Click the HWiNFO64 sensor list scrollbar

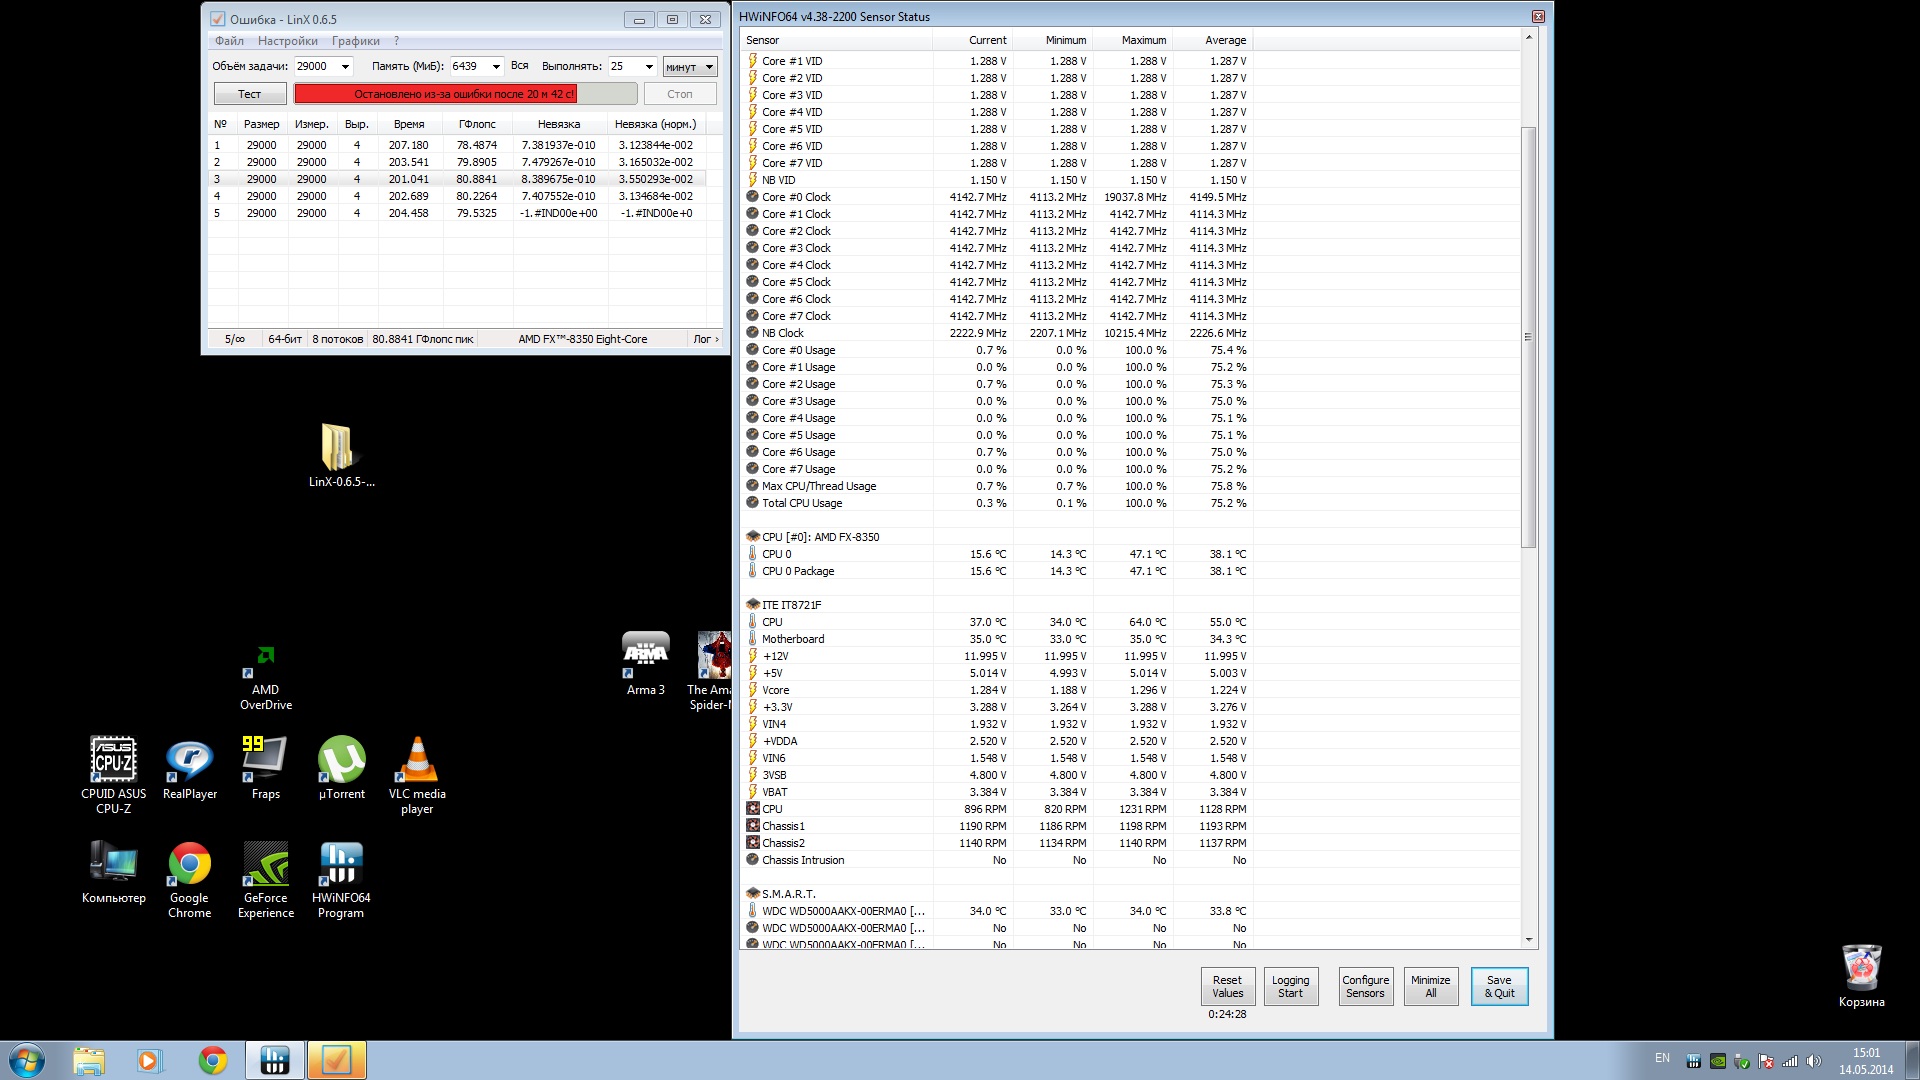[1528, 337]
